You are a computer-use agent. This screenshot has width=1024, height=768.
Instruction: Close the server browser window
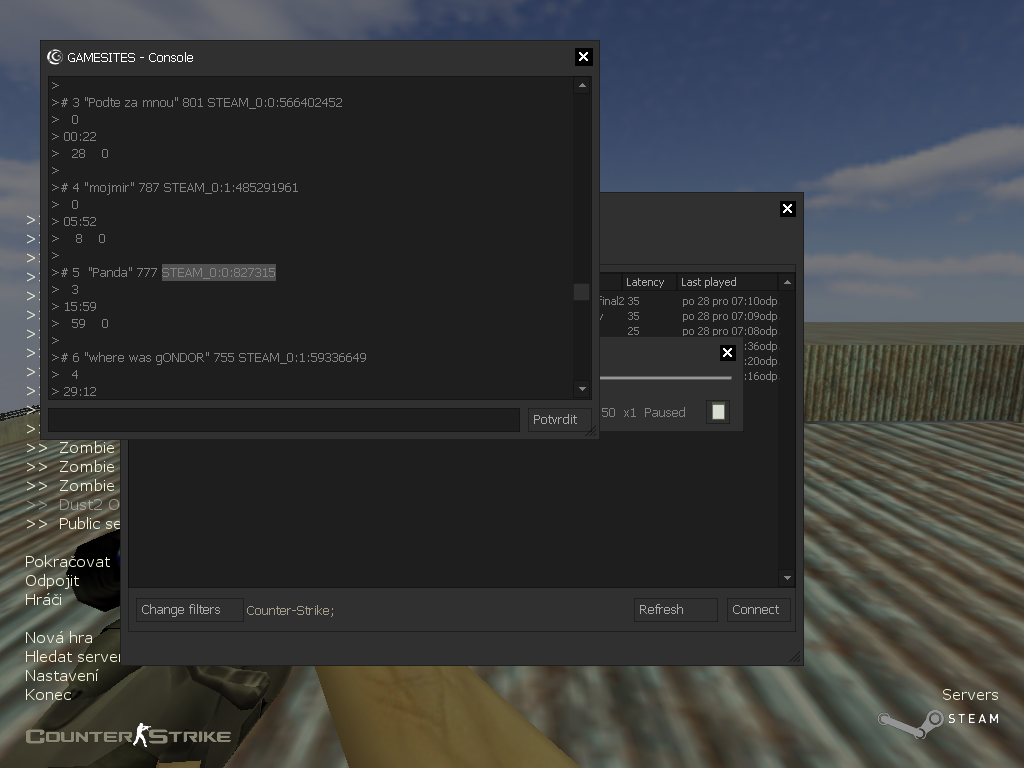coord(787,208)
